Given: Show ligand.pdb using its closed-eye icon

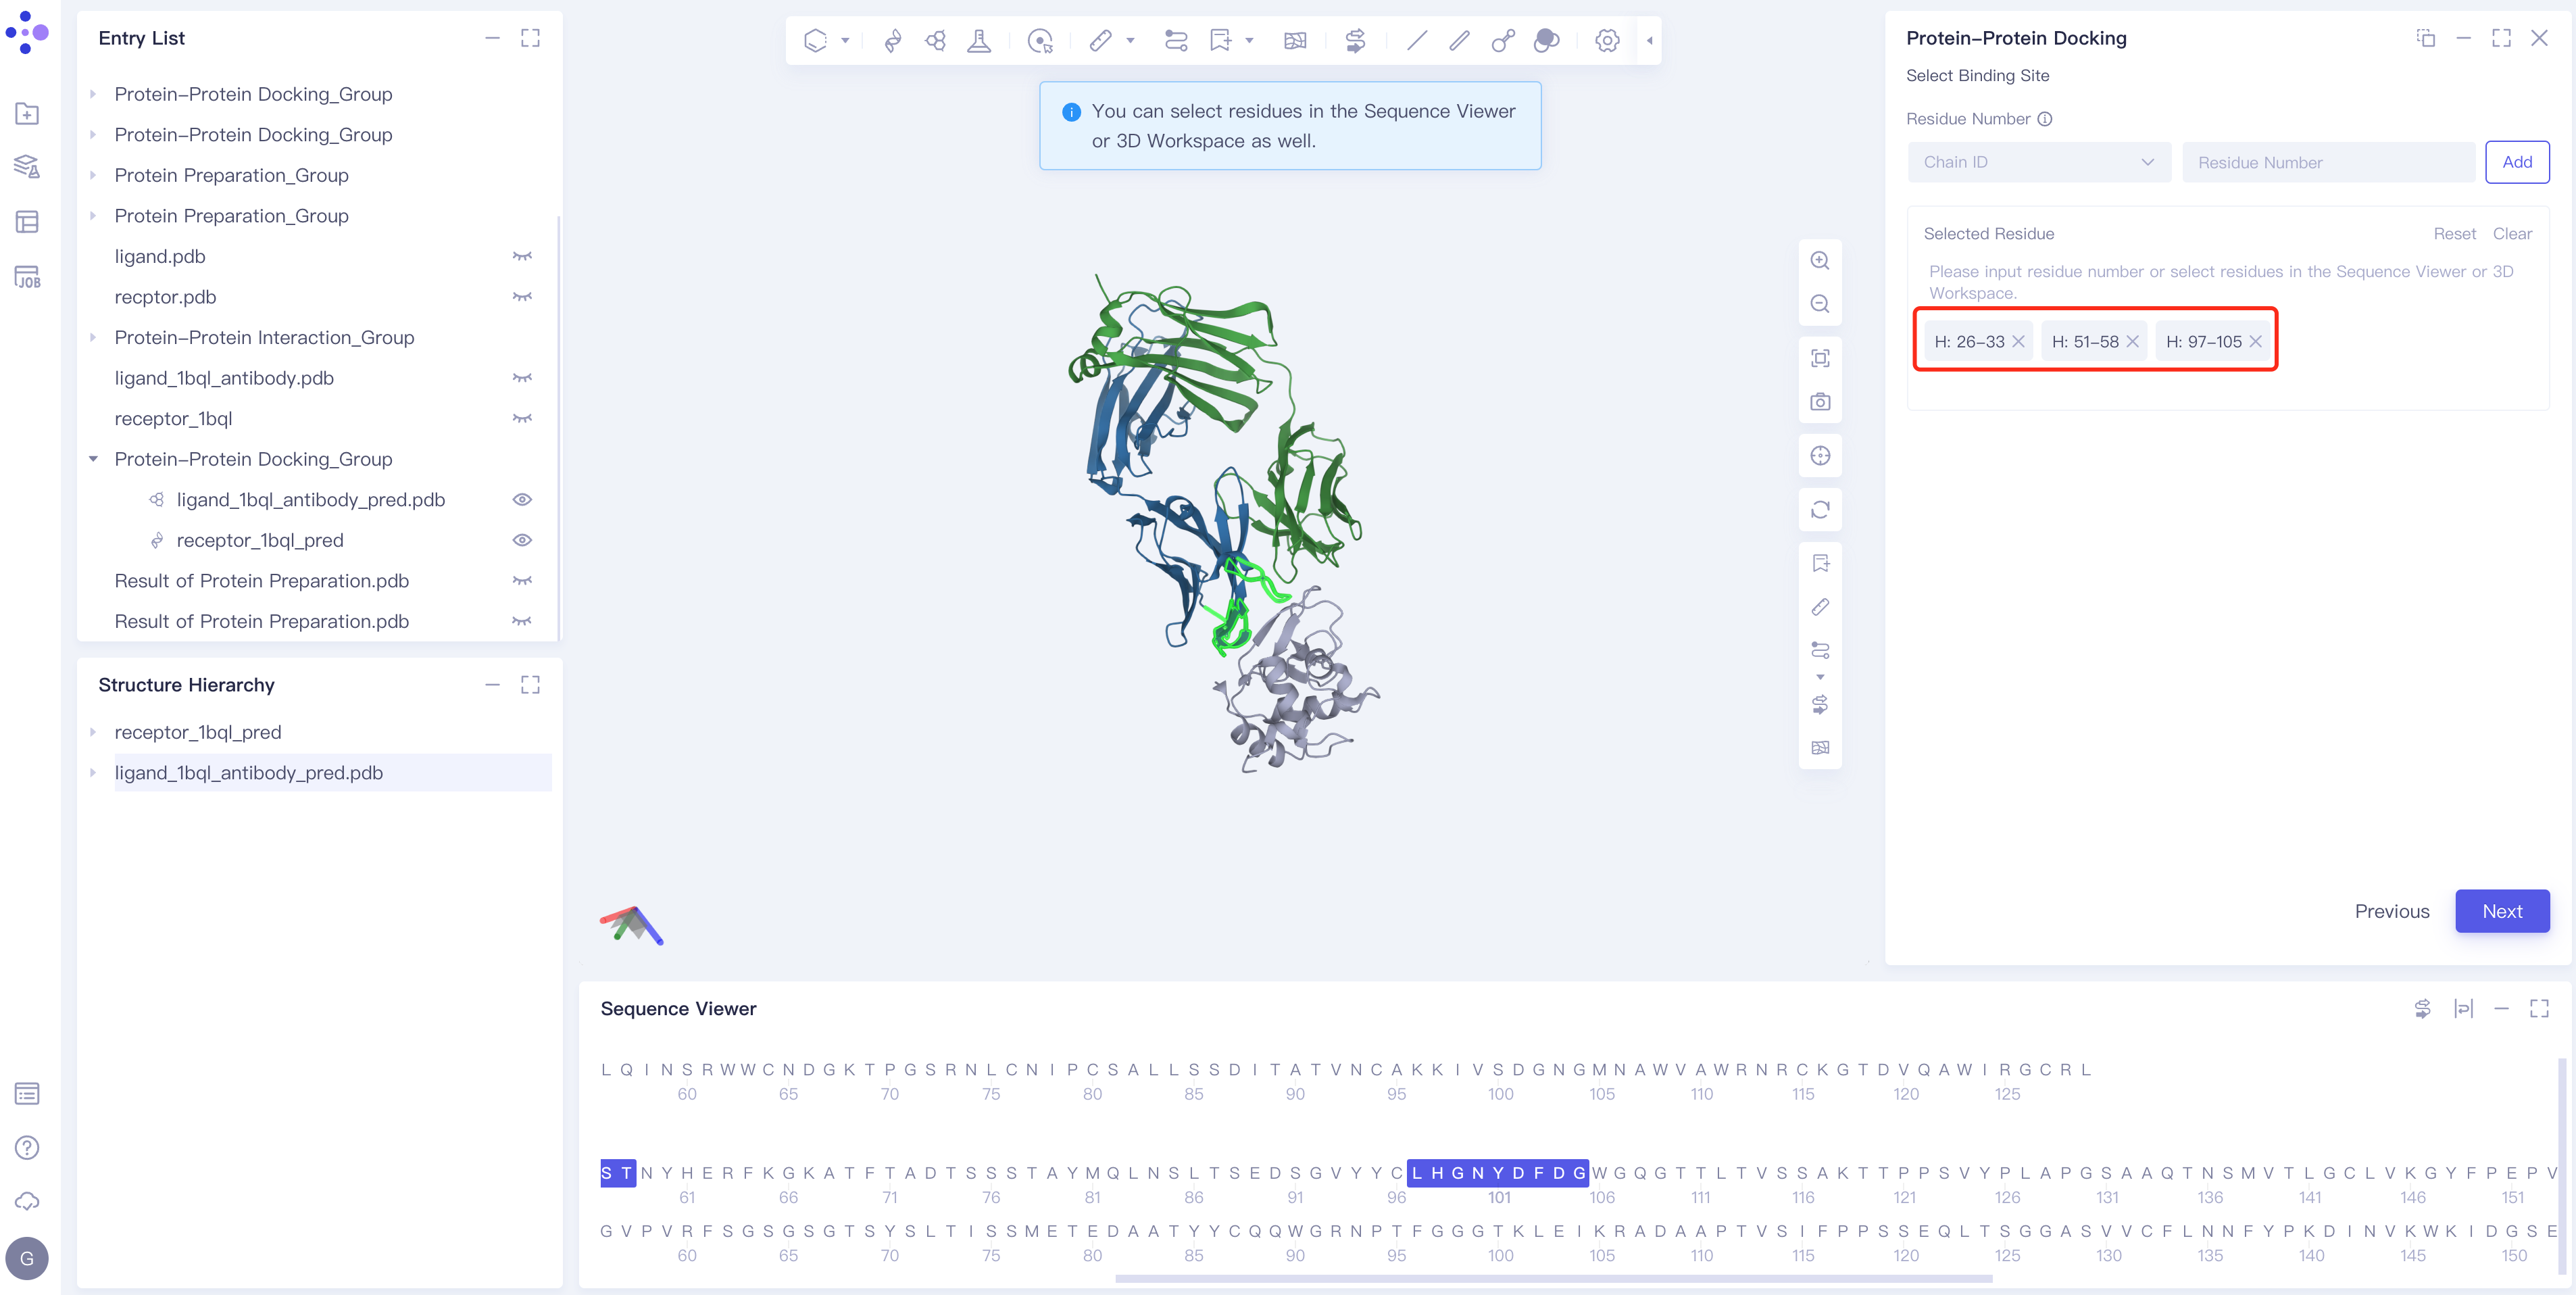Looking at the screenshot, I should (x=522, y=256).
